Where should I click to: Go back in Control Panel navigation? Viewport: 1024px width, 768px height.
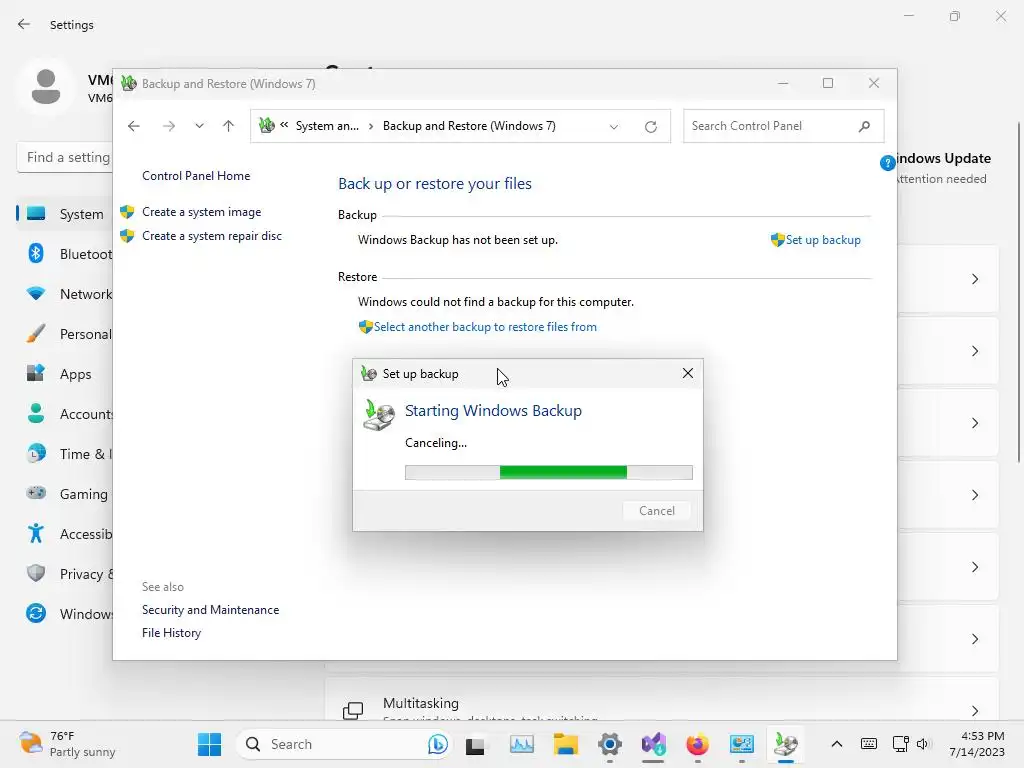click(134, 126)
